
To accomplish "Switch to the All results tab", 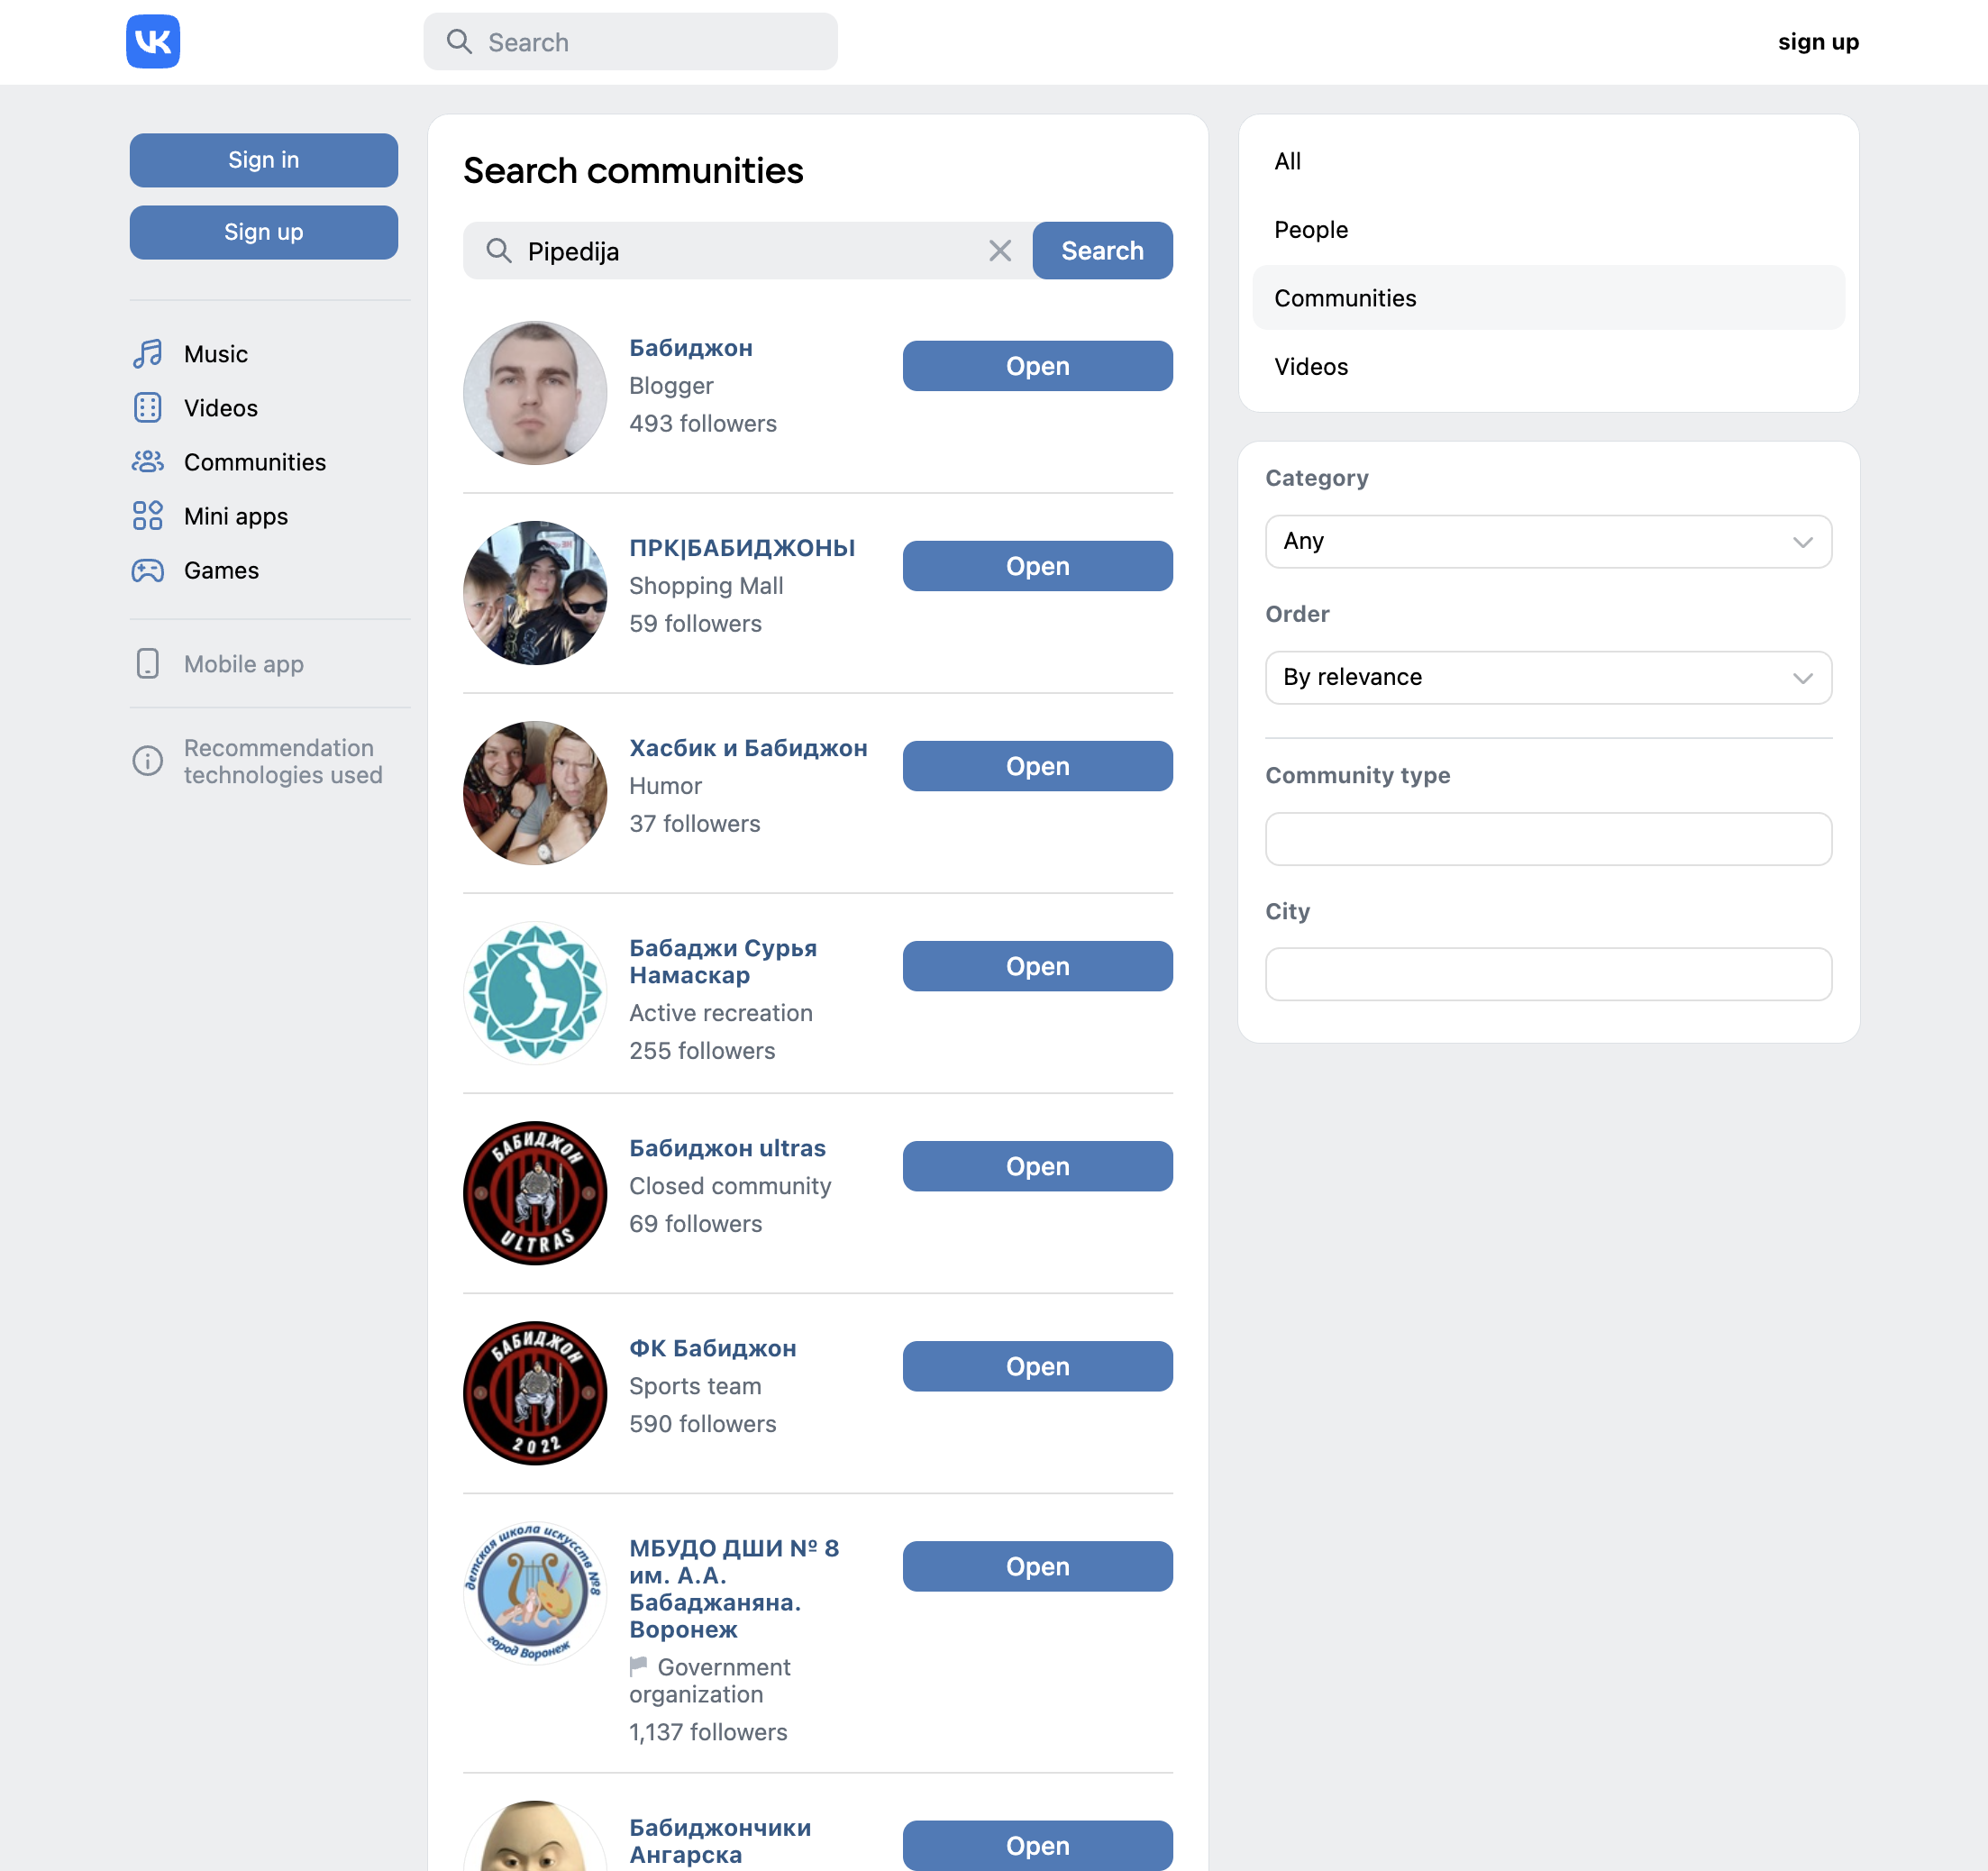I will tap(1287, 161).
